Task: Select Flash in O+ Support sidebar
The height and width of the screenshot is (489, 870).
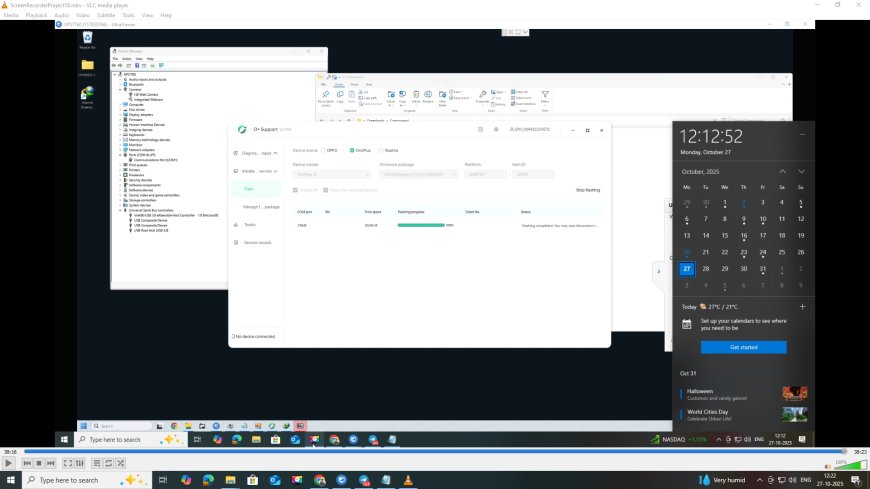Action: (x=255, y=189)
